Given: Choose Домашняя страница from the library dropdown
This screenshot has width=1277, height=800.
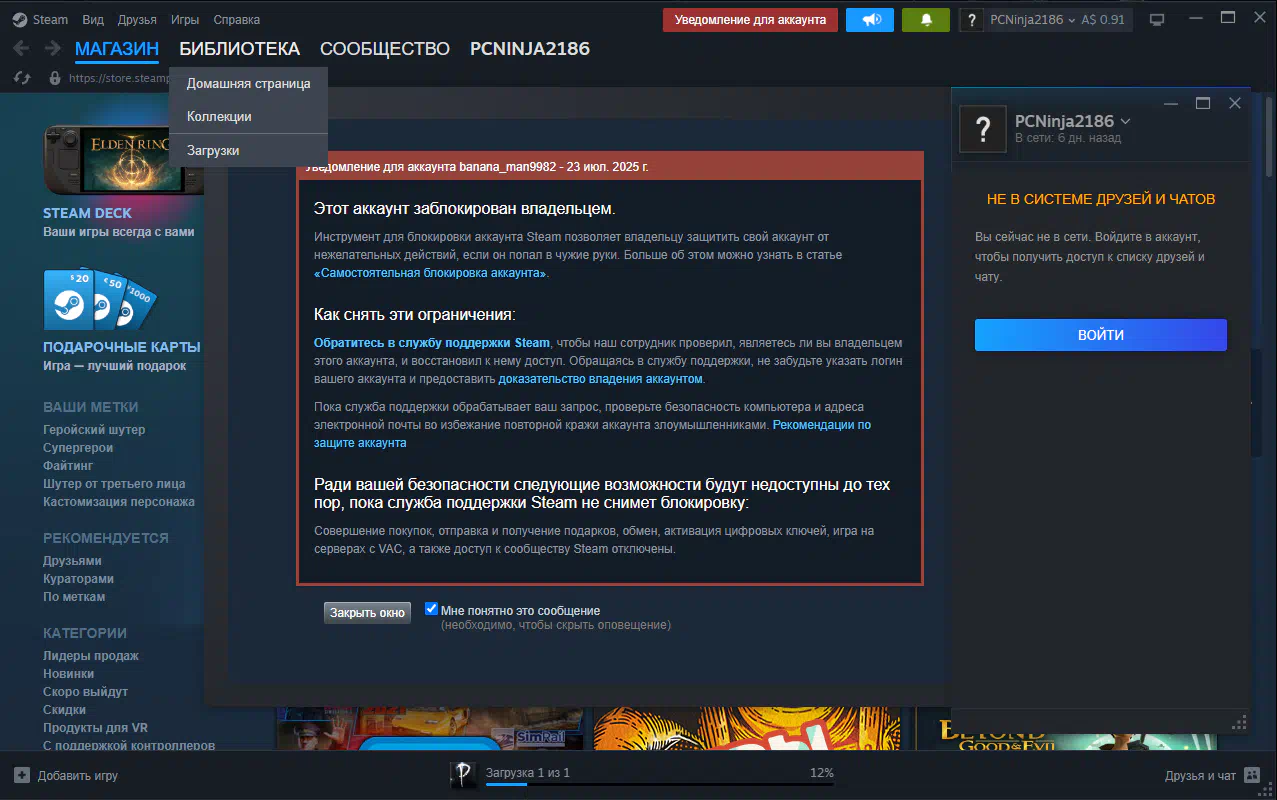Looking at the screenshot, I should pos(249,84).
